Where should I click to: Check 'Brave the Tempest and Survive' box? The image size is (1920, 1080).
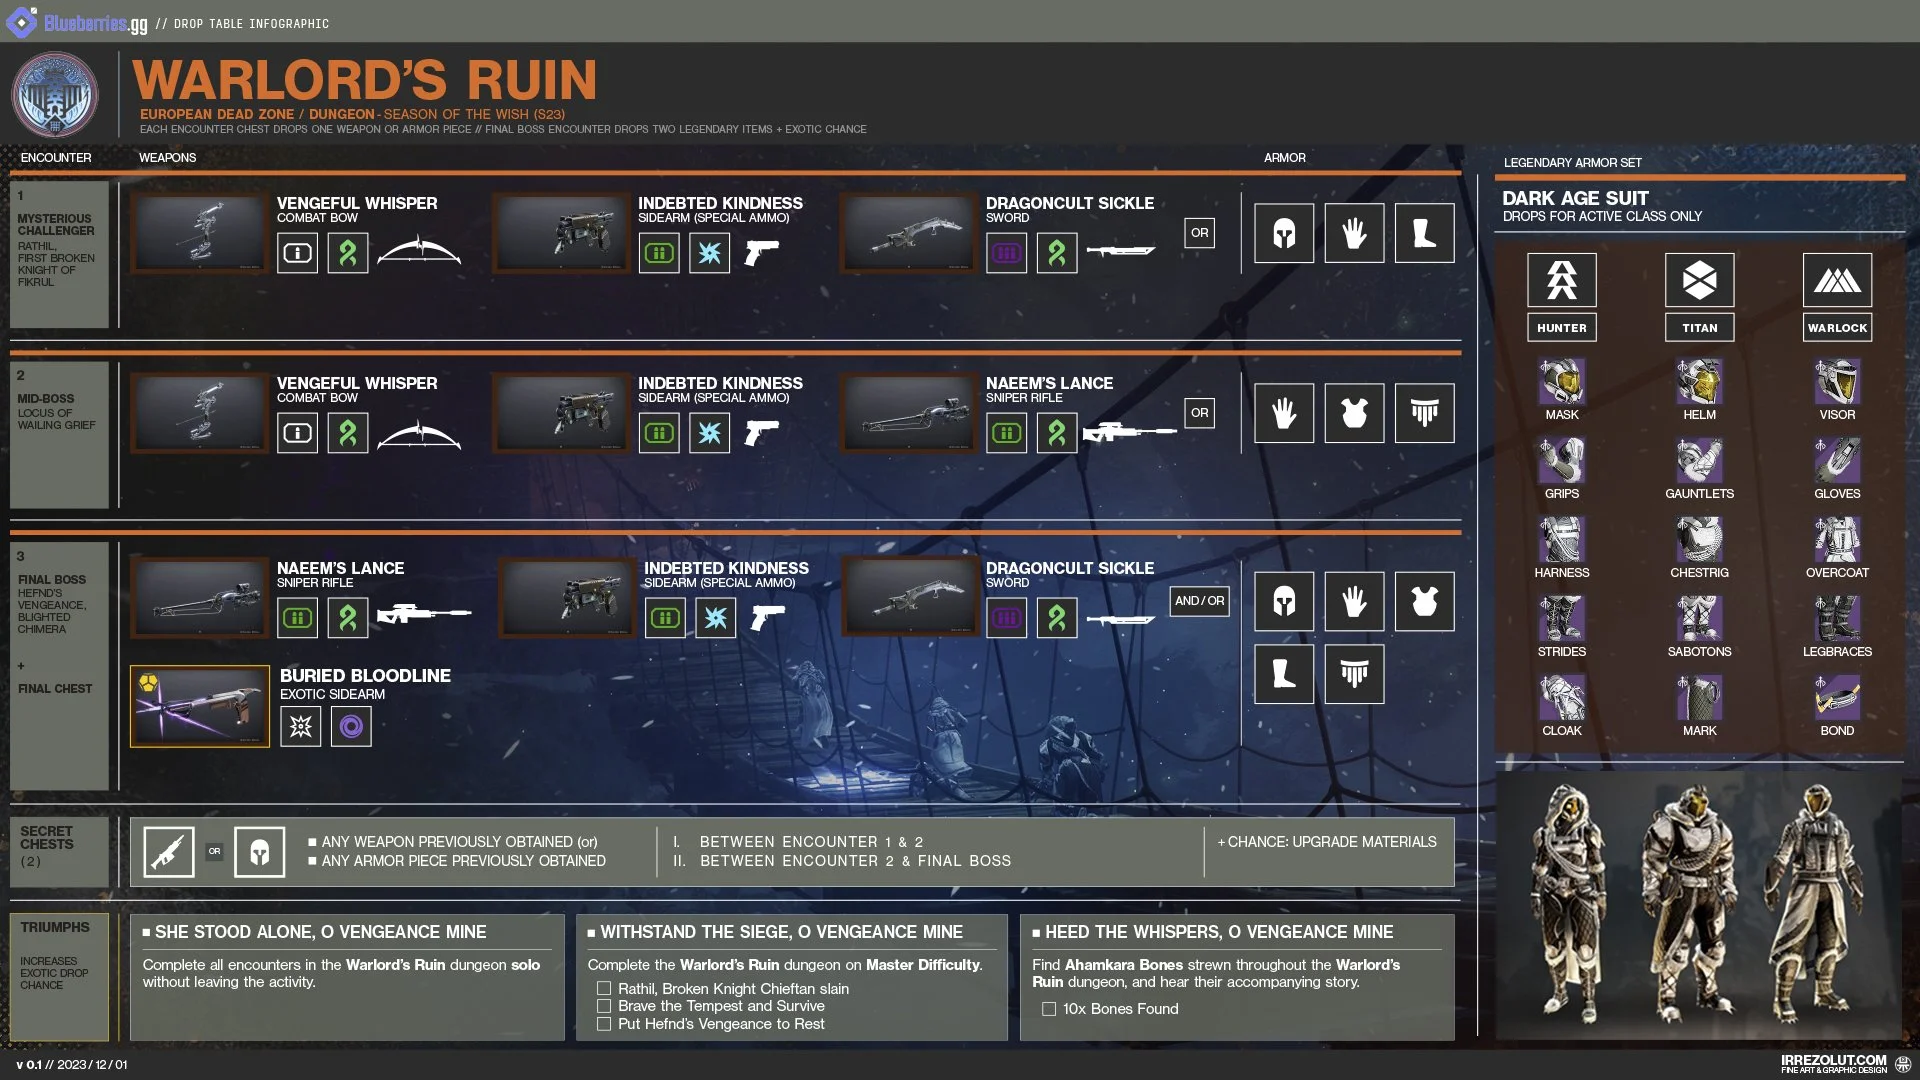[604, 1006]
